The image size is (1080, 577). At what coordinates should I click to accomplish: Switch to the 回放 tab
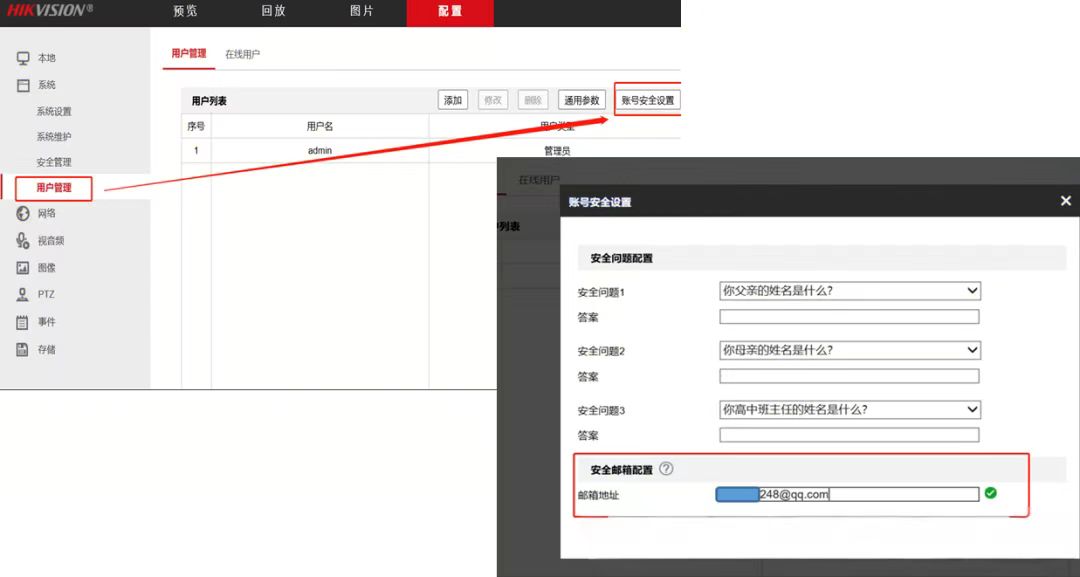(273, 11)
